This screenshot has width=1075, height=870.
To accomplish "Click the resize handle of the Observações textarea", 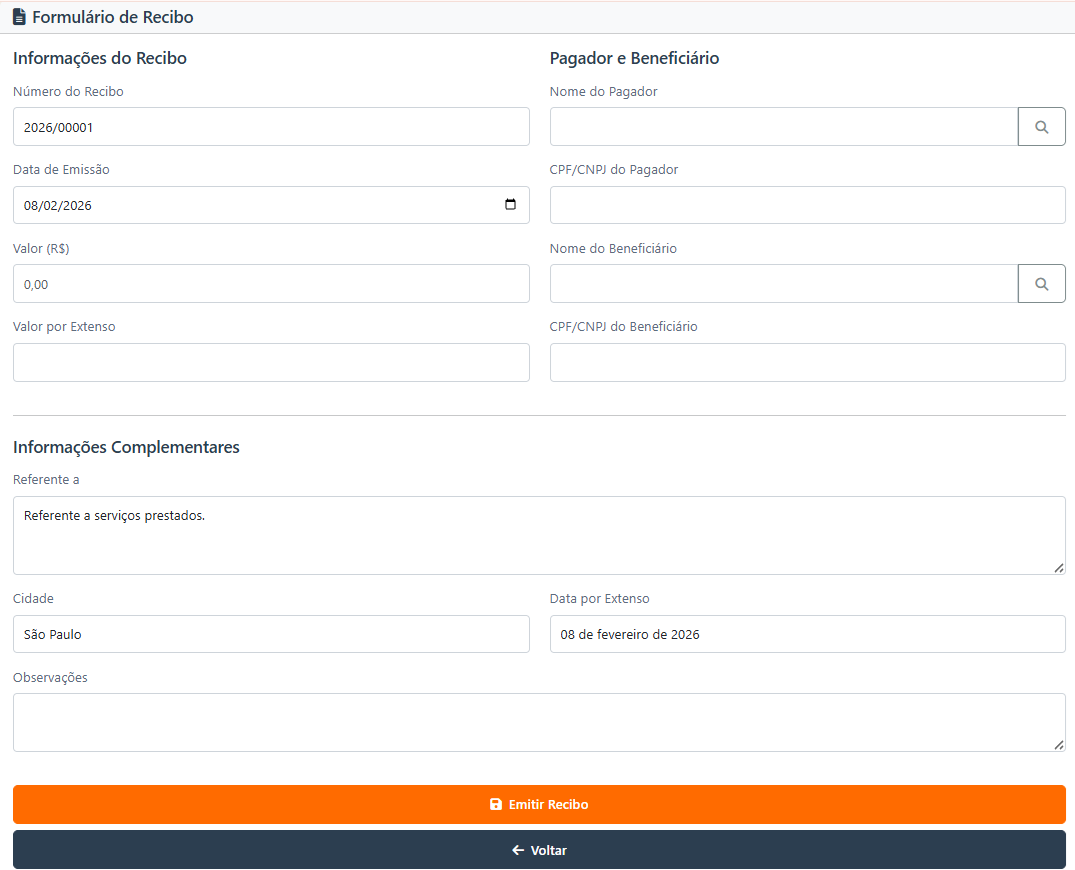I will click(x=1058, y=744).
